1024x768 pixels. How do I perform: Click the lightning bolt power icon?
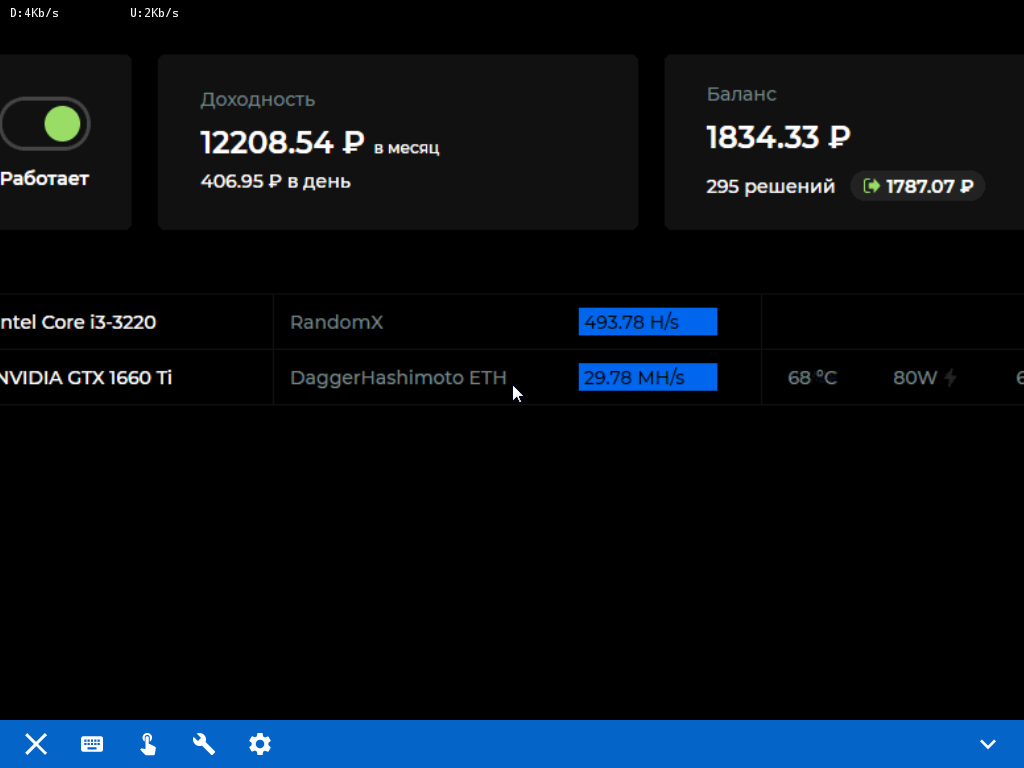tap(950, 377)
